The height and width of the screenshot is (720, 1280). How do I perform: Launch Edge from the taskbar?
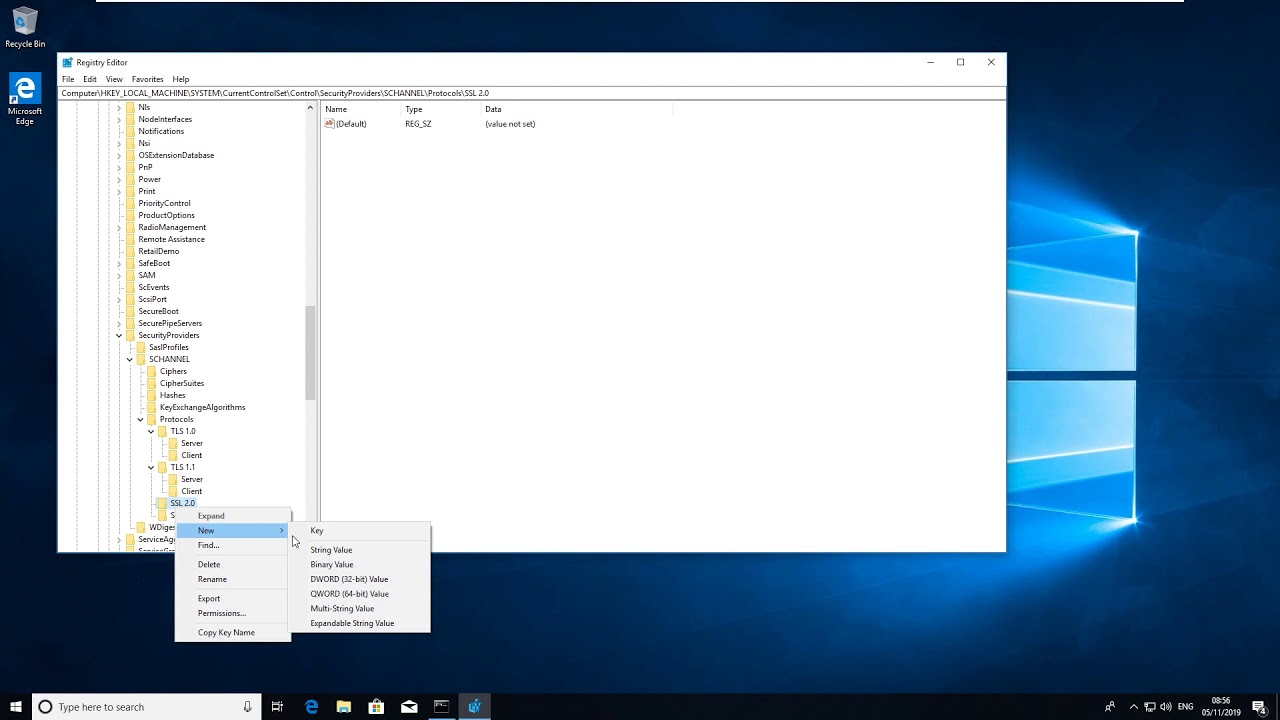coord(312,707)
